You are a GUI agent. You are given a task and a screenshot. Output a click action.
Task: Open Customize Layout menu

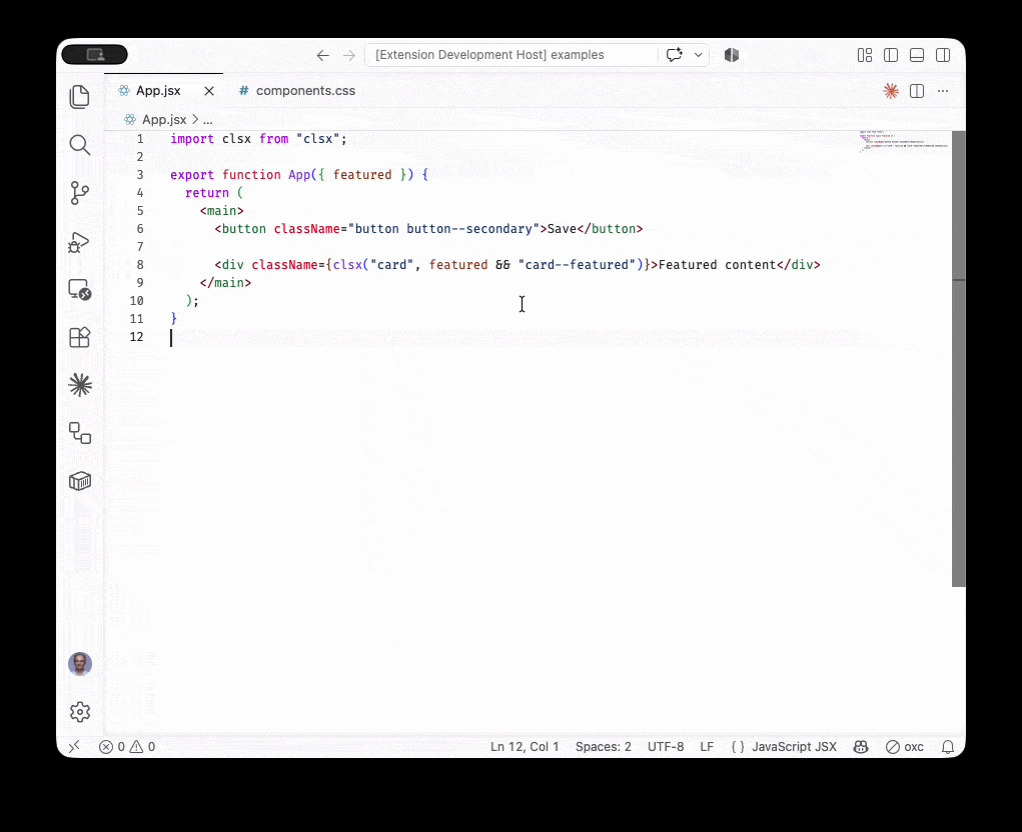point(865,55)
